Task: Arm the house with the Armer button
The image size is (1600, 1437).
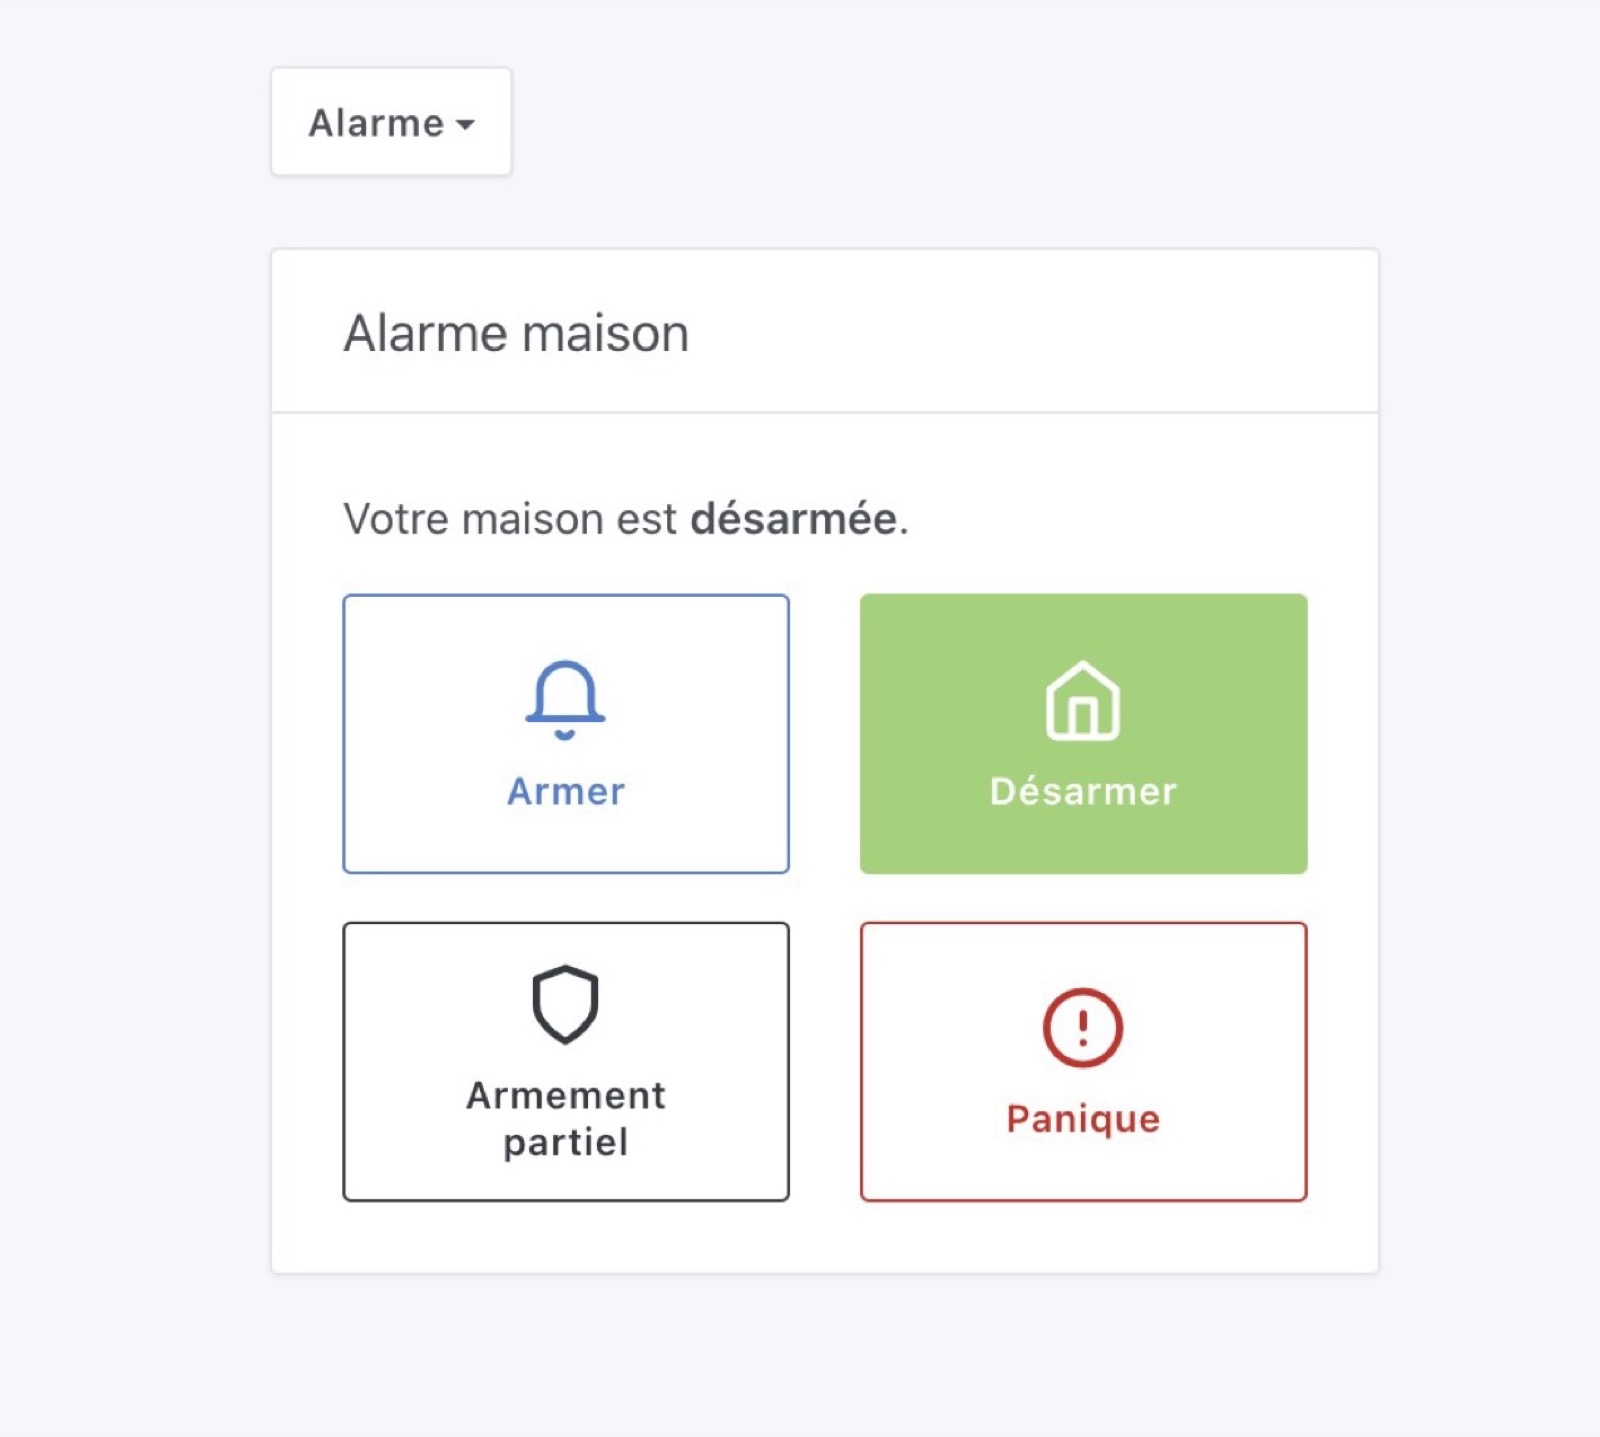Action: [x=565, y=733]
